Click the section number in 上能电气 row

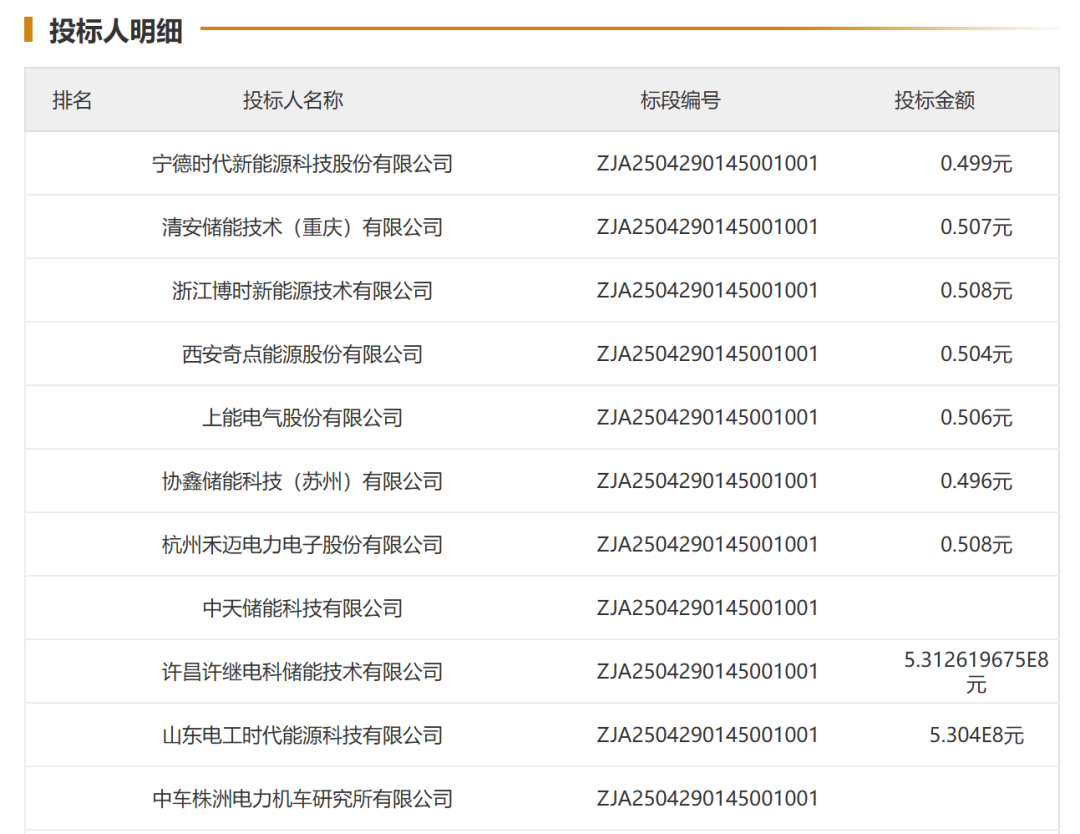tap(707, 417)
